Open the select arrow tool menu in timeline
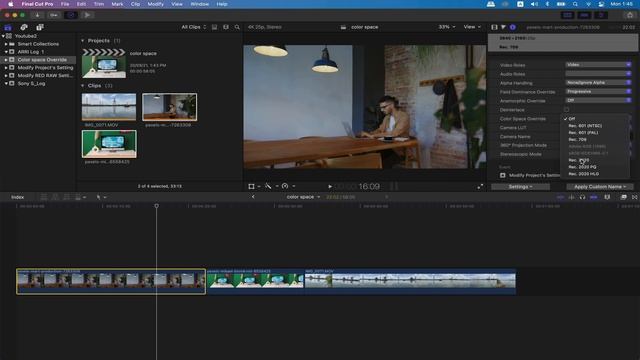 tap(101, 197)
